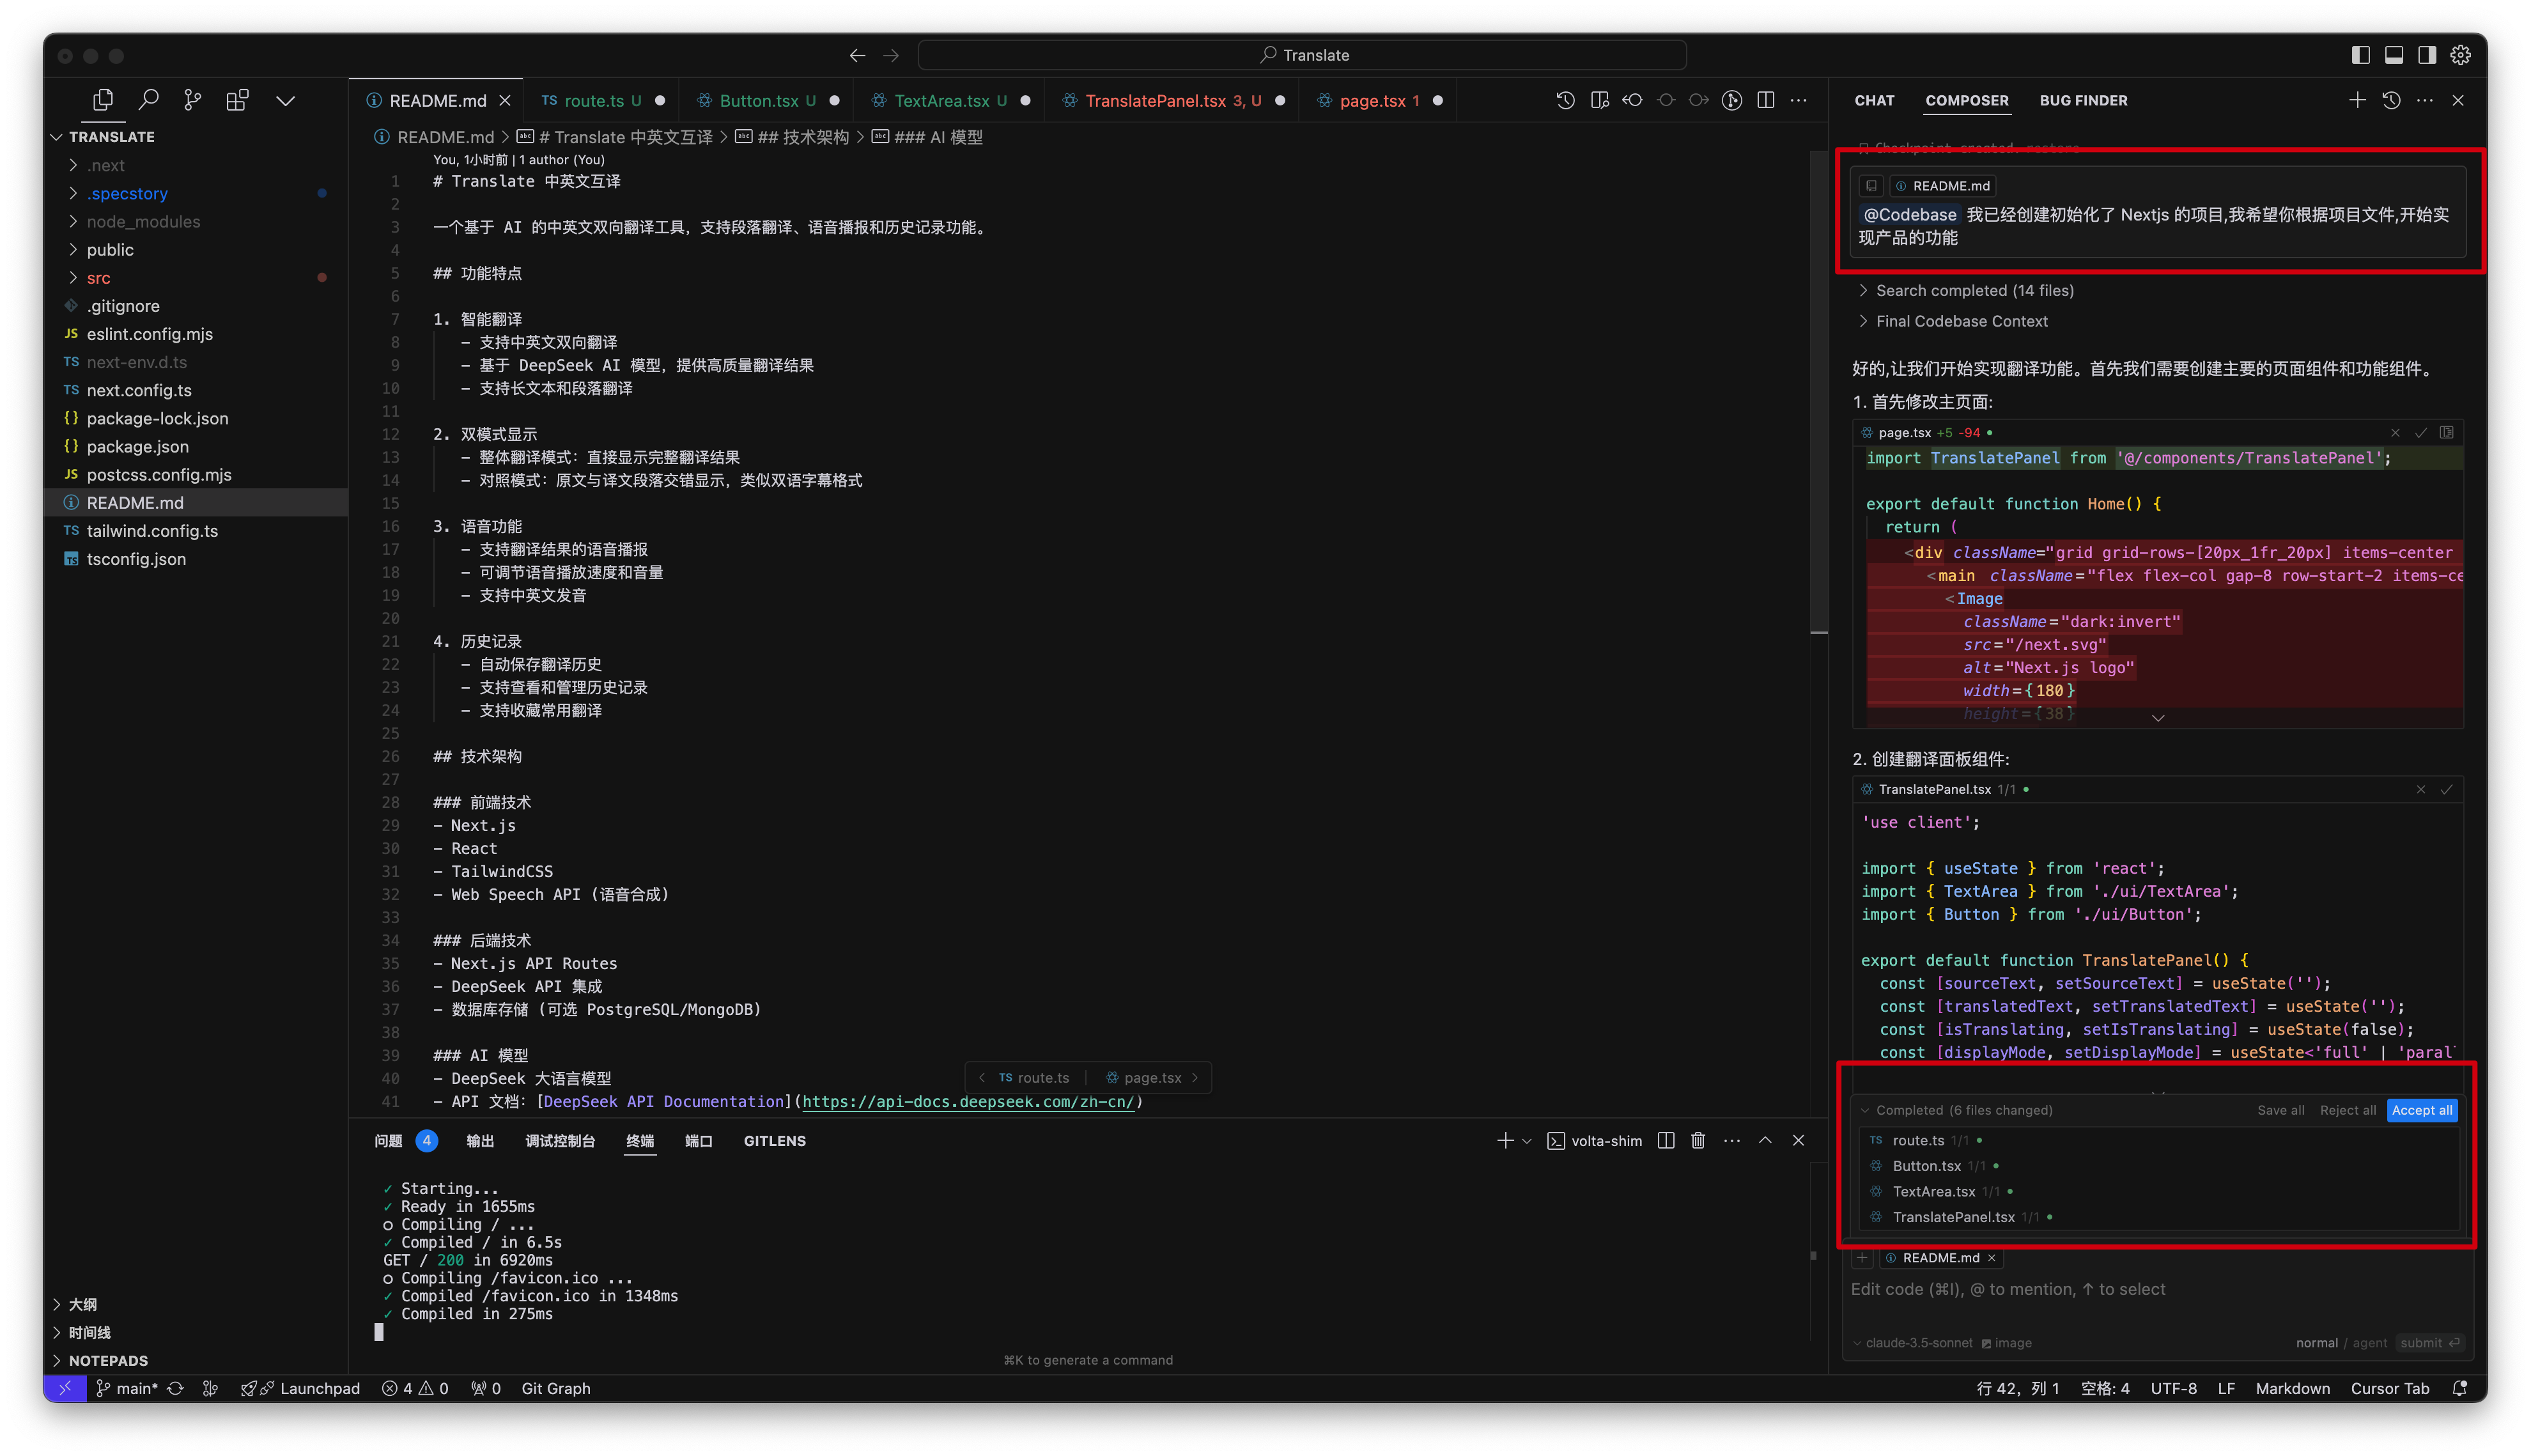Open the Search view in activity bar
The height and width of the screenshot is (1456, 2531).
point(149,100)
